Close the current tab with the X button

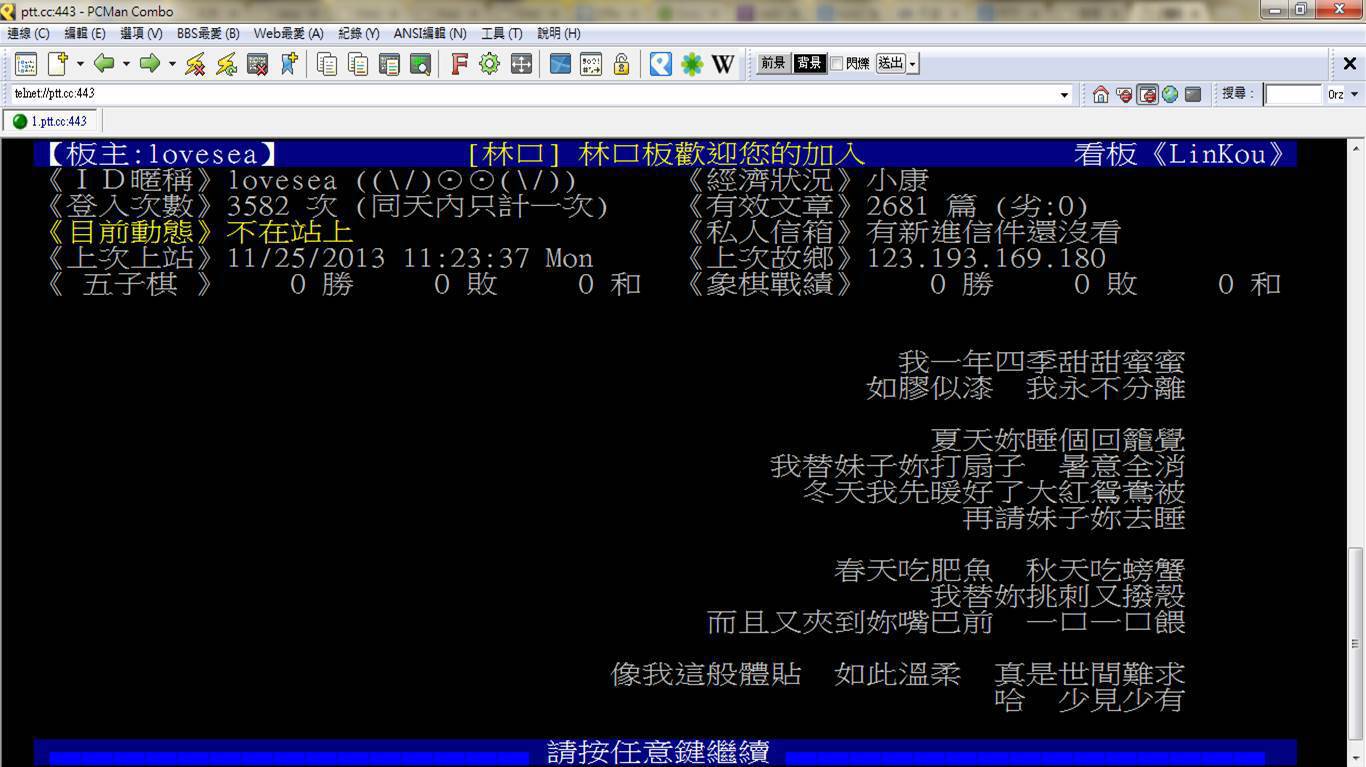coord(1349,64)
